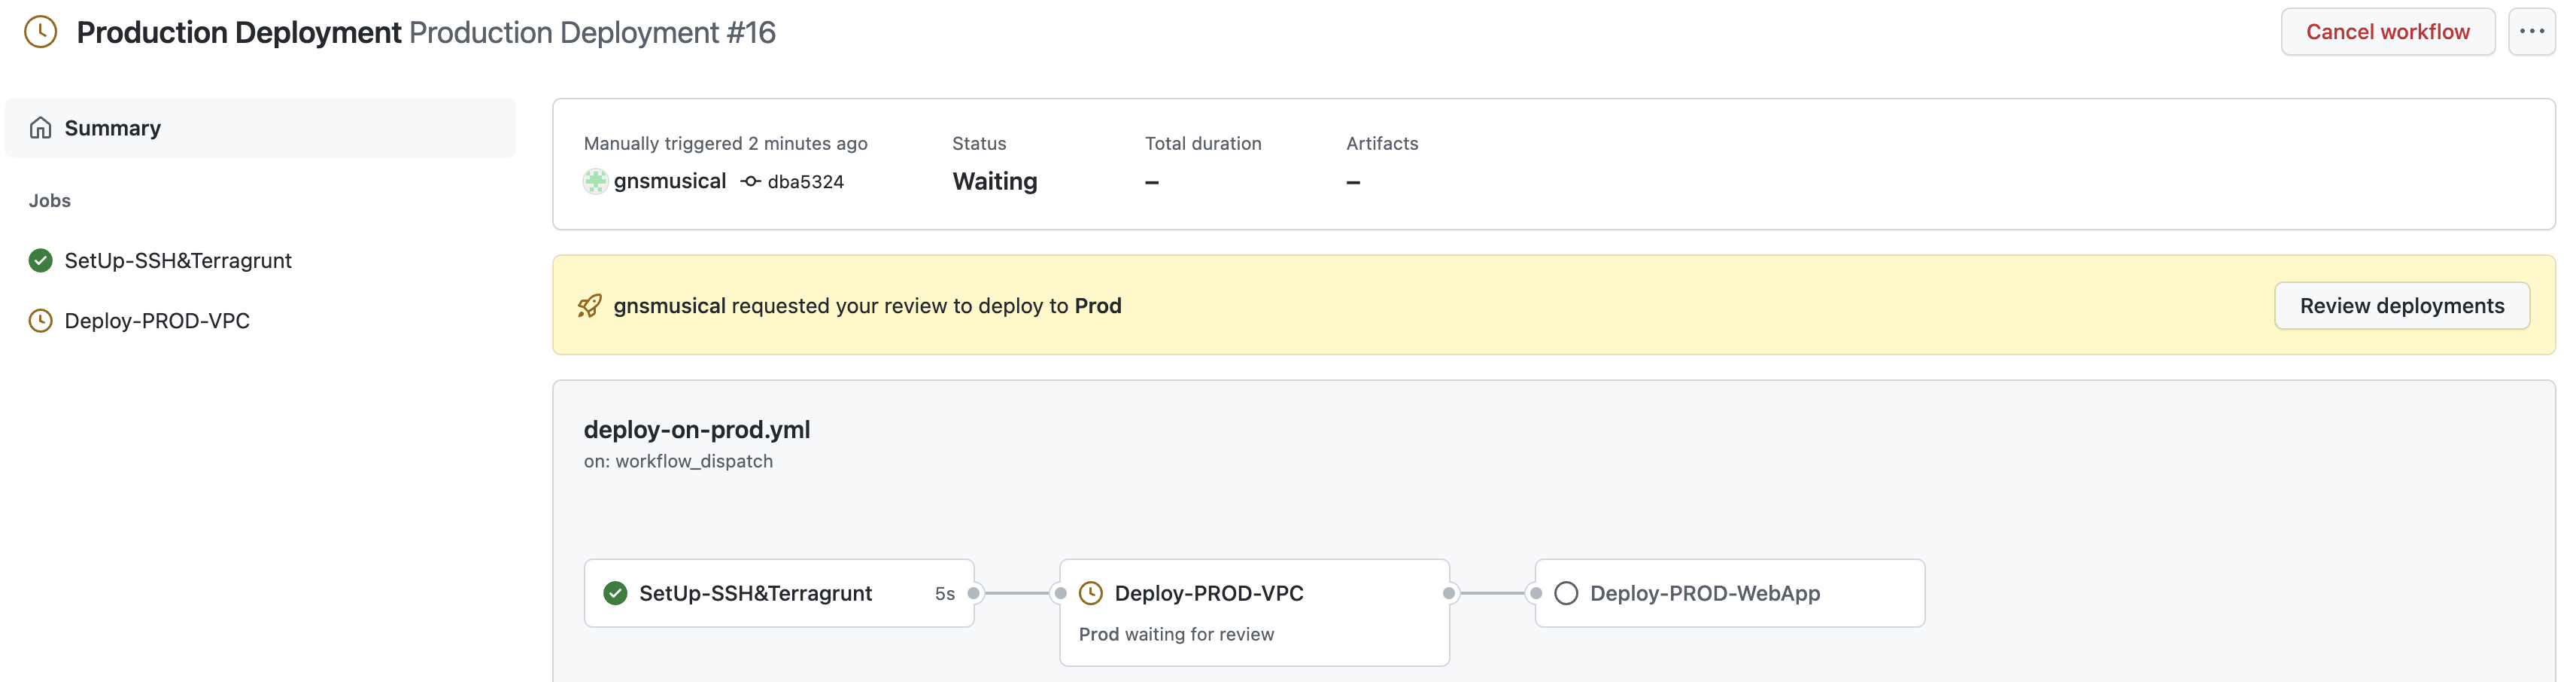
Task: Open the gnsmusical user profile link
Action: coord(669,181)
